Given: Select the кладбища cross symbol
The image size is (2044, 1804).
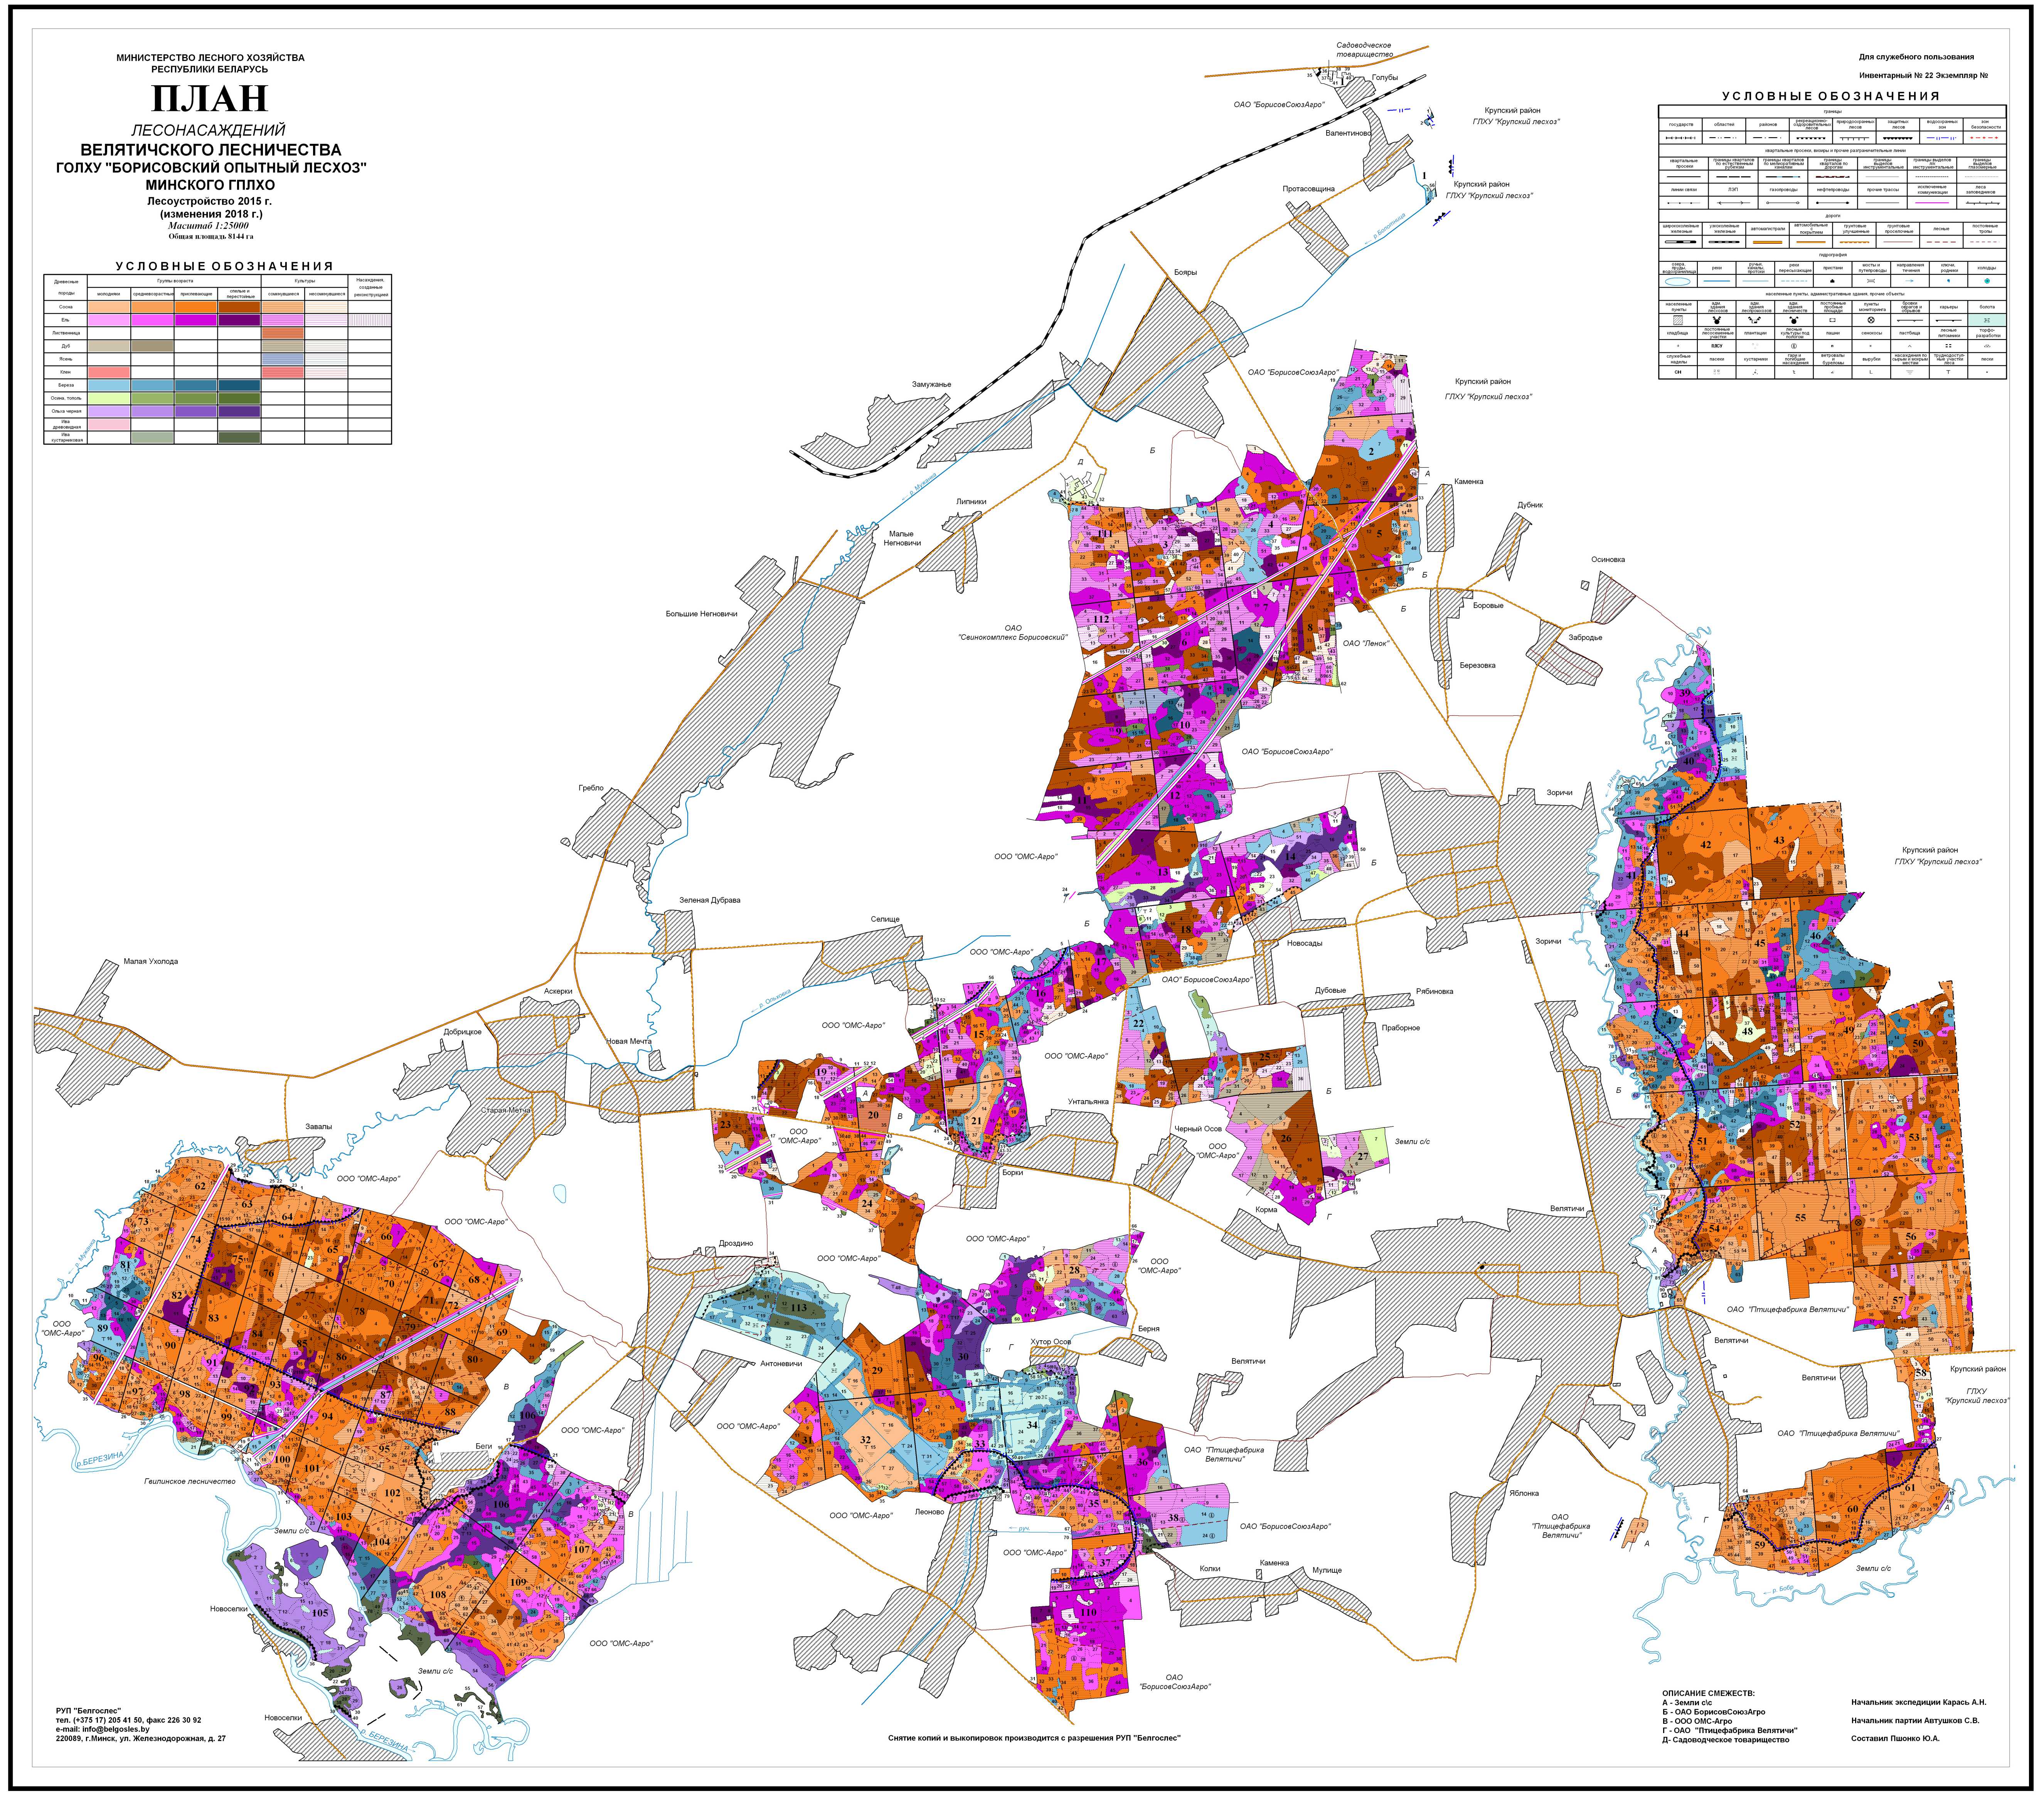Looking at the screenshot, I should (1679, 346).
